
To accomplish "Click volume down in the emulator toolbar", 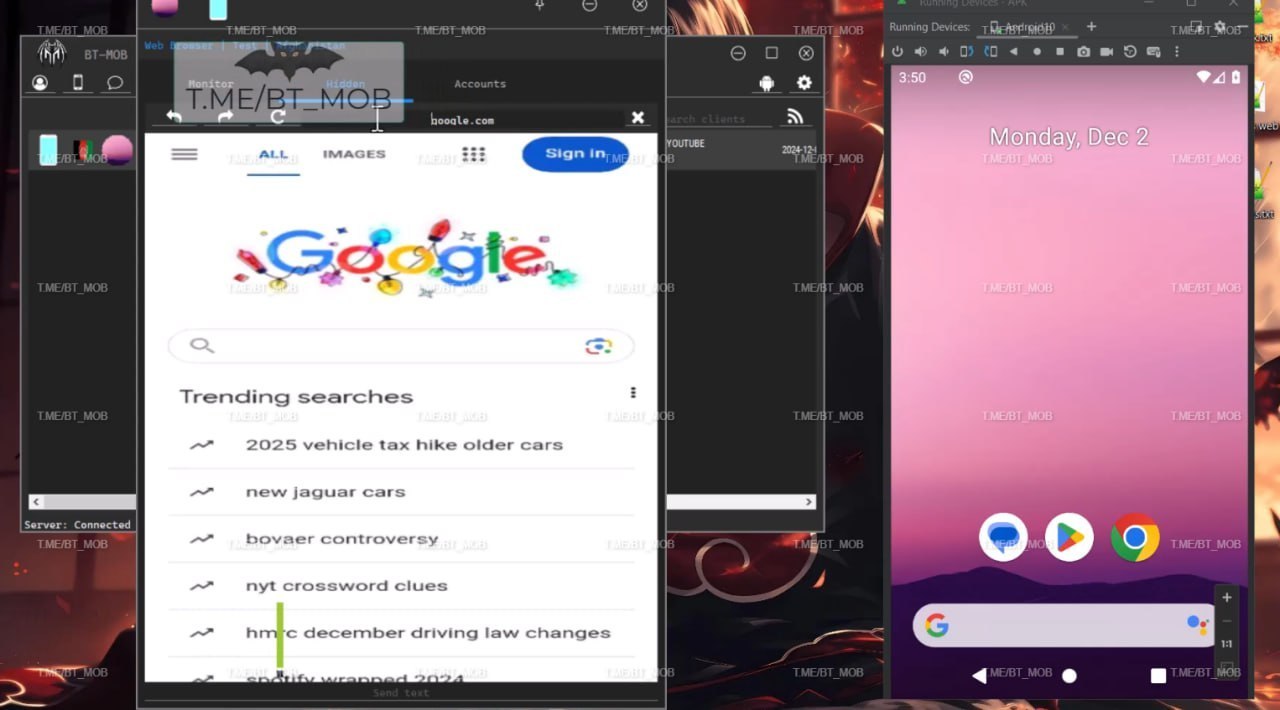I will click(943, 51).
